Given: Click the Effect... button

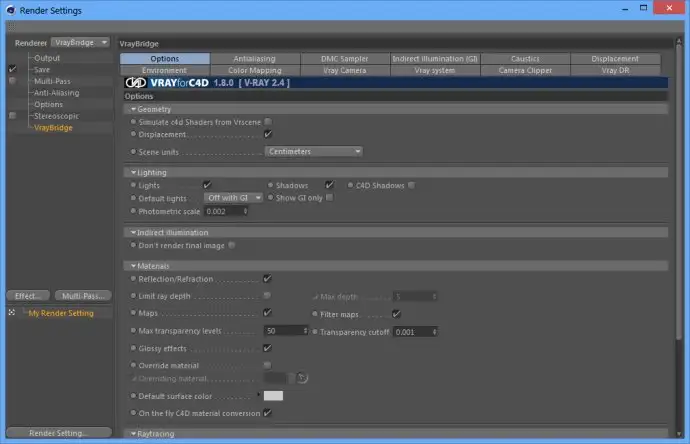Looking at the screenshot, I should 28,296.
